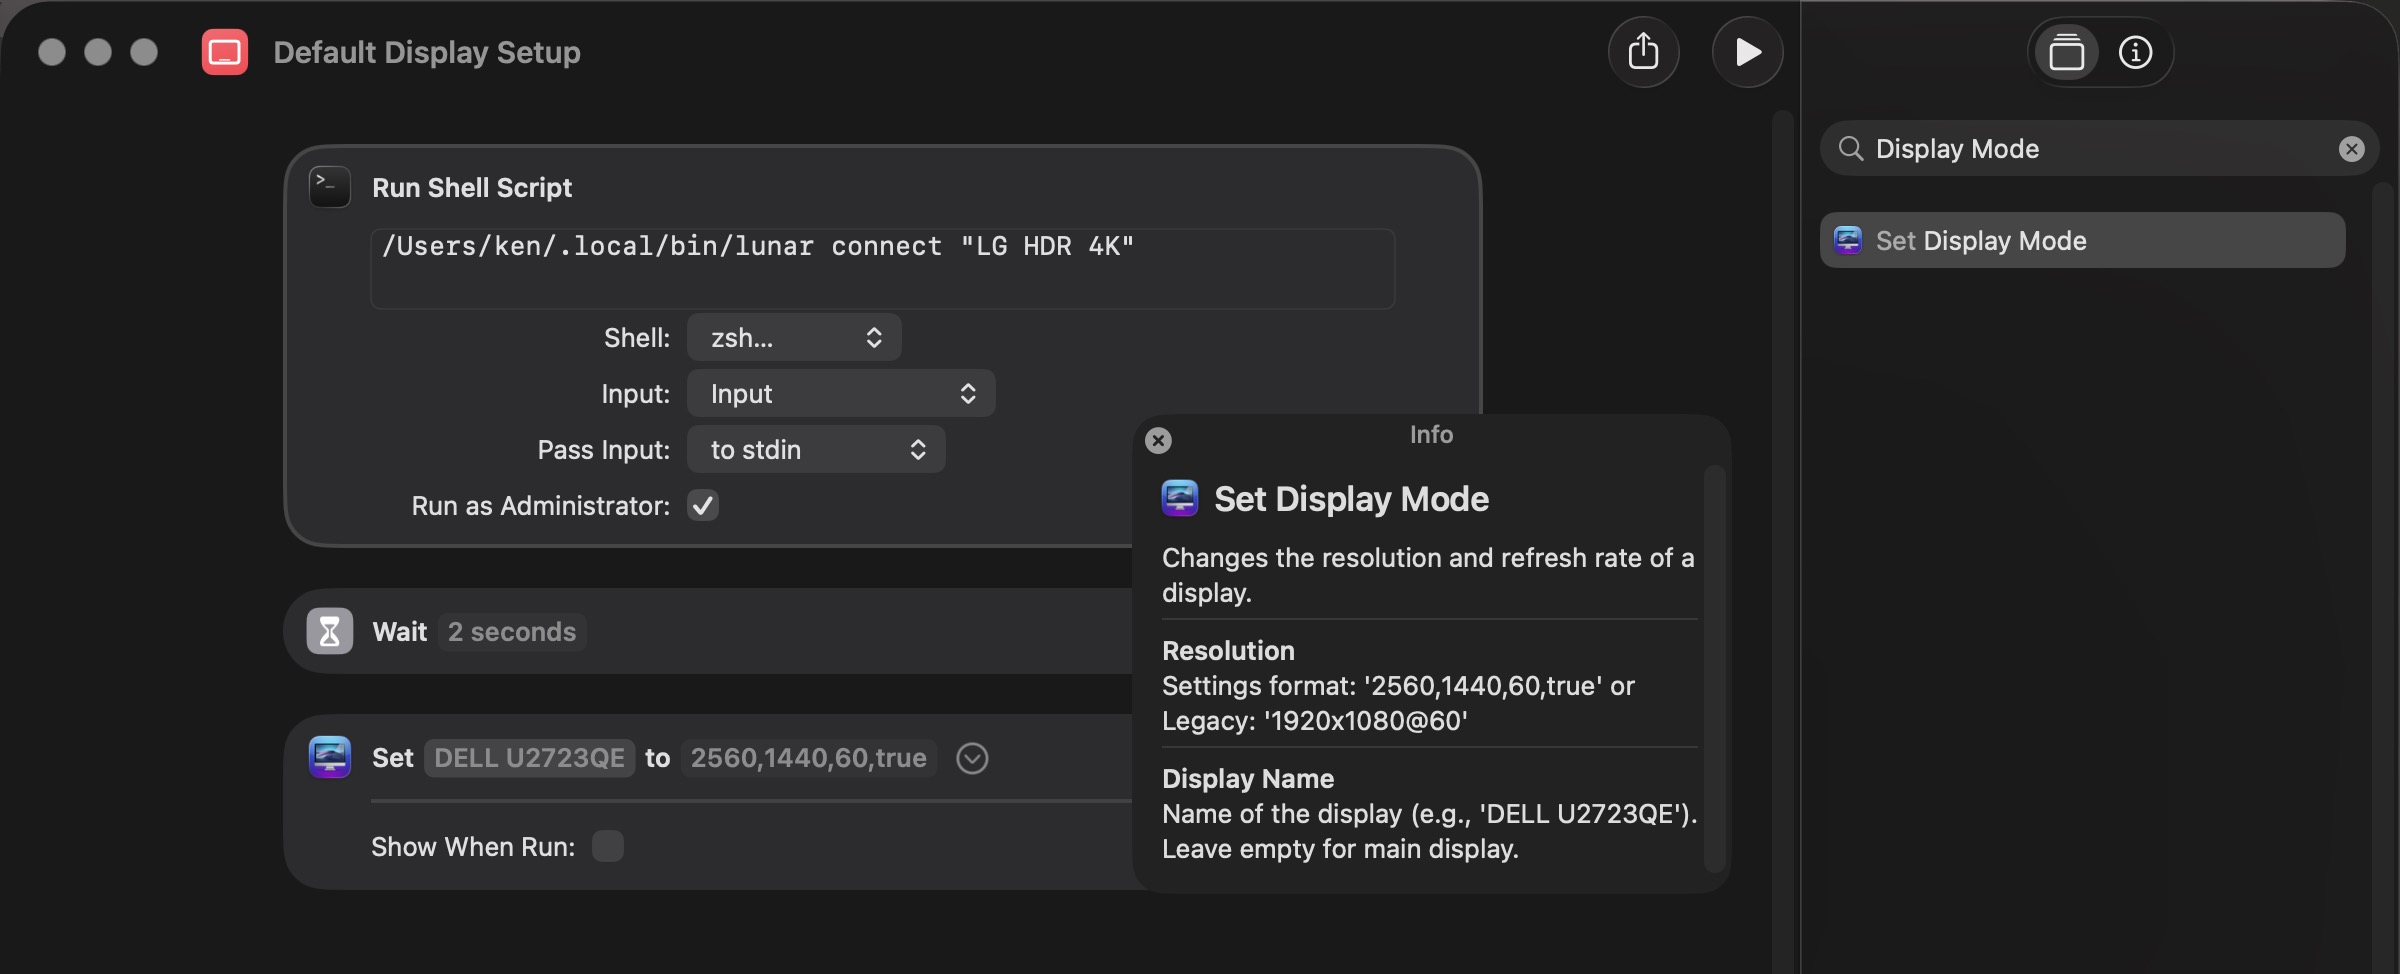Click the Share shortcut icon
Viewport: 2400px width, 974px height.
1643,51
